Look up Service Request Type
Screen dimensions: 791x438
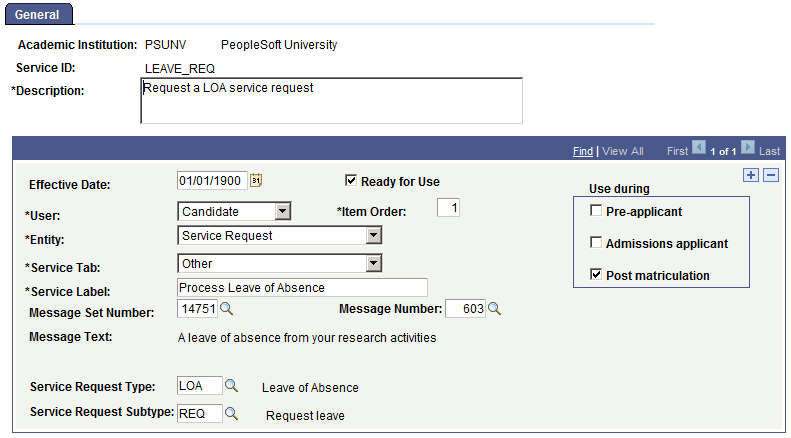[232, 386]
